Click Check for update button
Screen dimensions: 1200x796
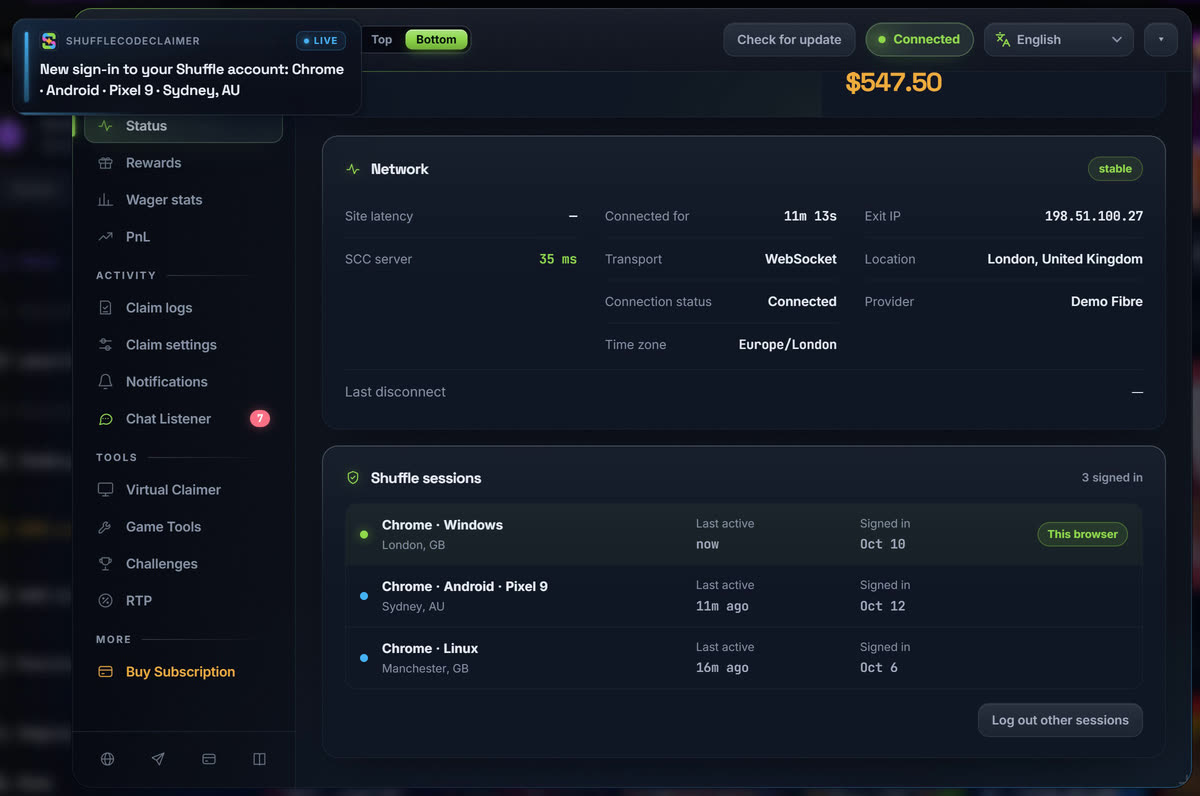(789, 40)
